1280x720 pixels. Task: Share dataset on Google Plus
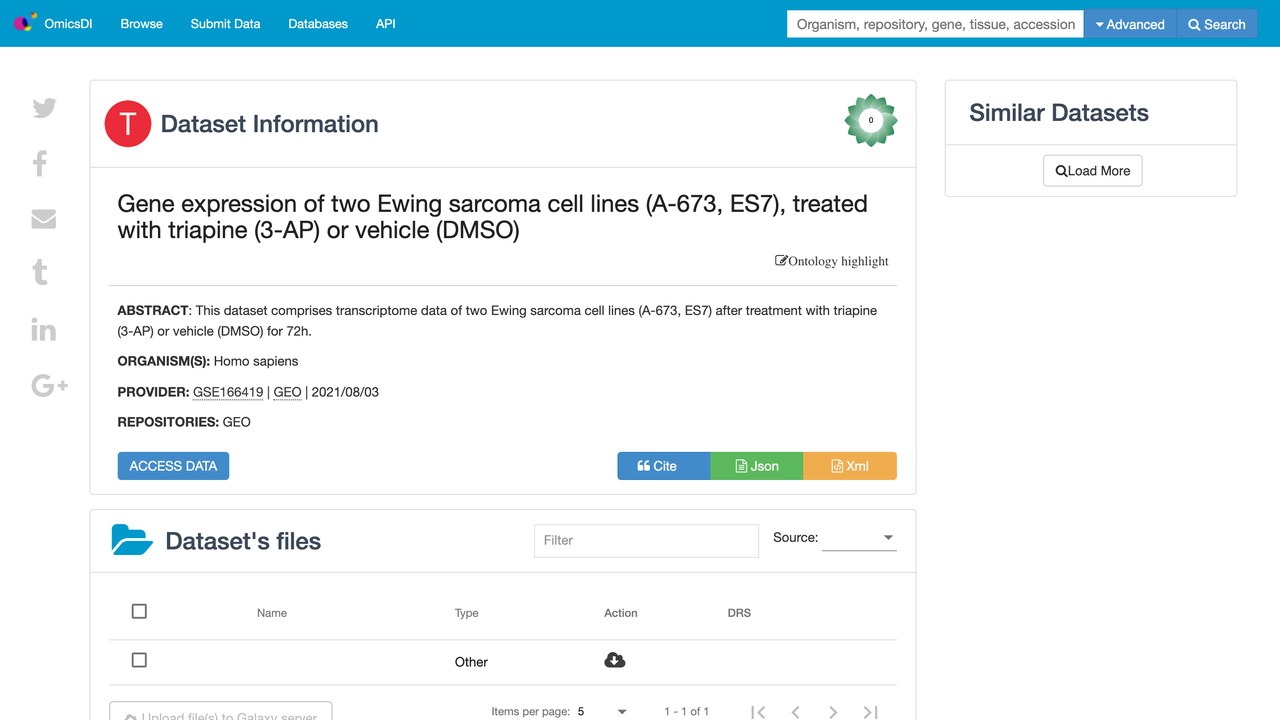50,385
